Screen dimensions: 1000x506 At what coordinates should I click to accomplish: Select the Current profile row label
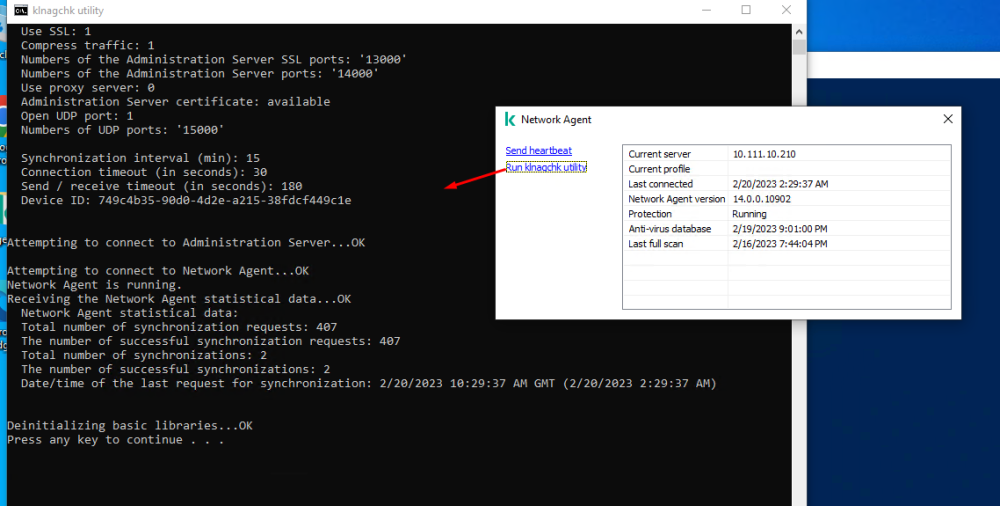pyautogui.click(x=659, y=169)
